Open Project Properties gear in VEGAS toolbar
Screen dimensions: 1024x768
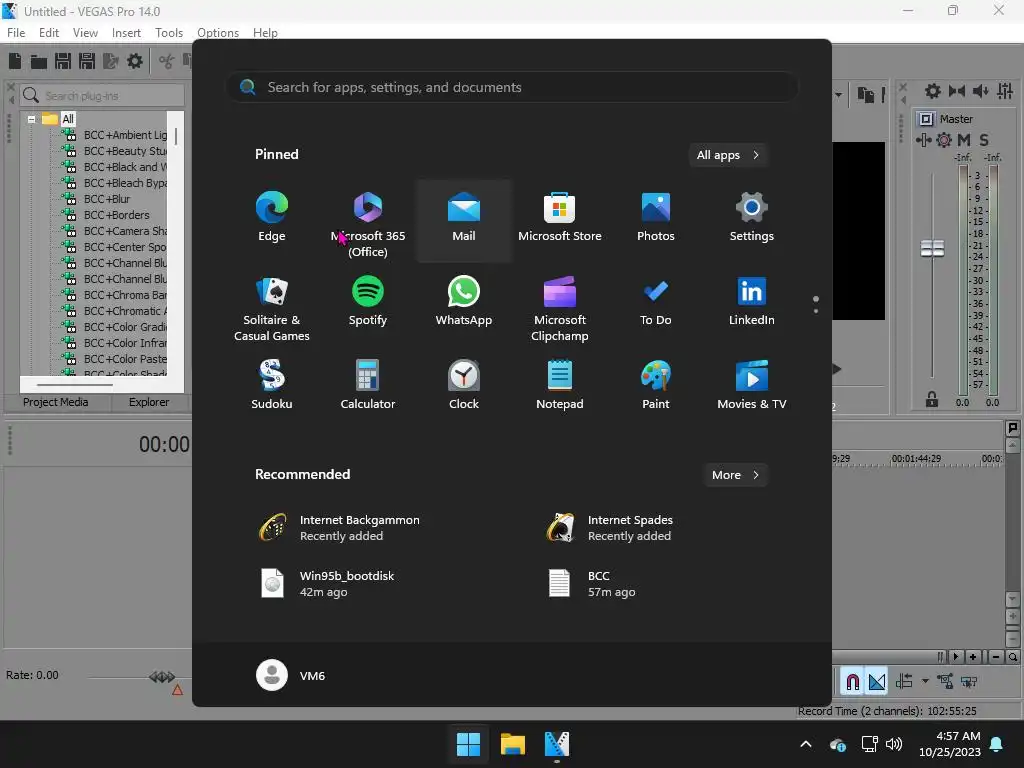click(x=135, y=61)
